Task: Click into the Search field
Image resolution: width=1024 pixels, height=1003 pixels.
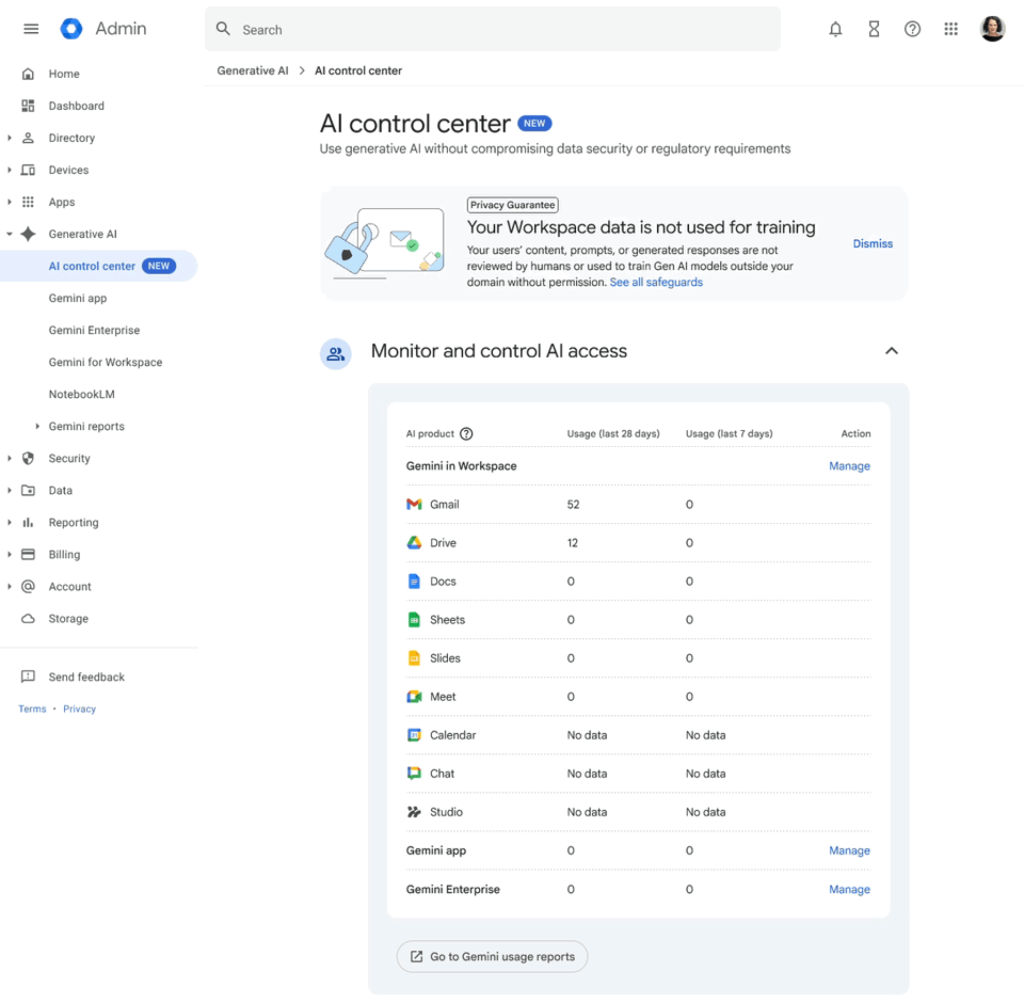Action: 492,29
